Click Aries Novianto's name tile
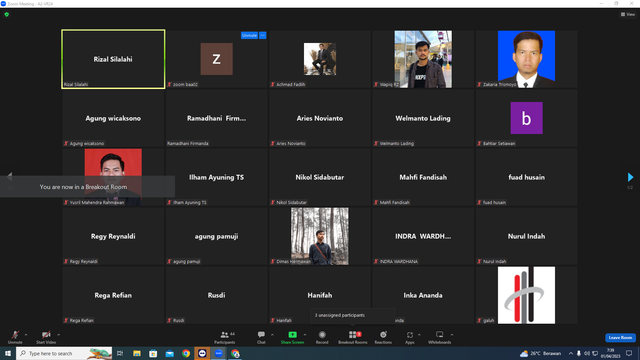Viewport: 640px width, 360px height. tap(320, 118)
